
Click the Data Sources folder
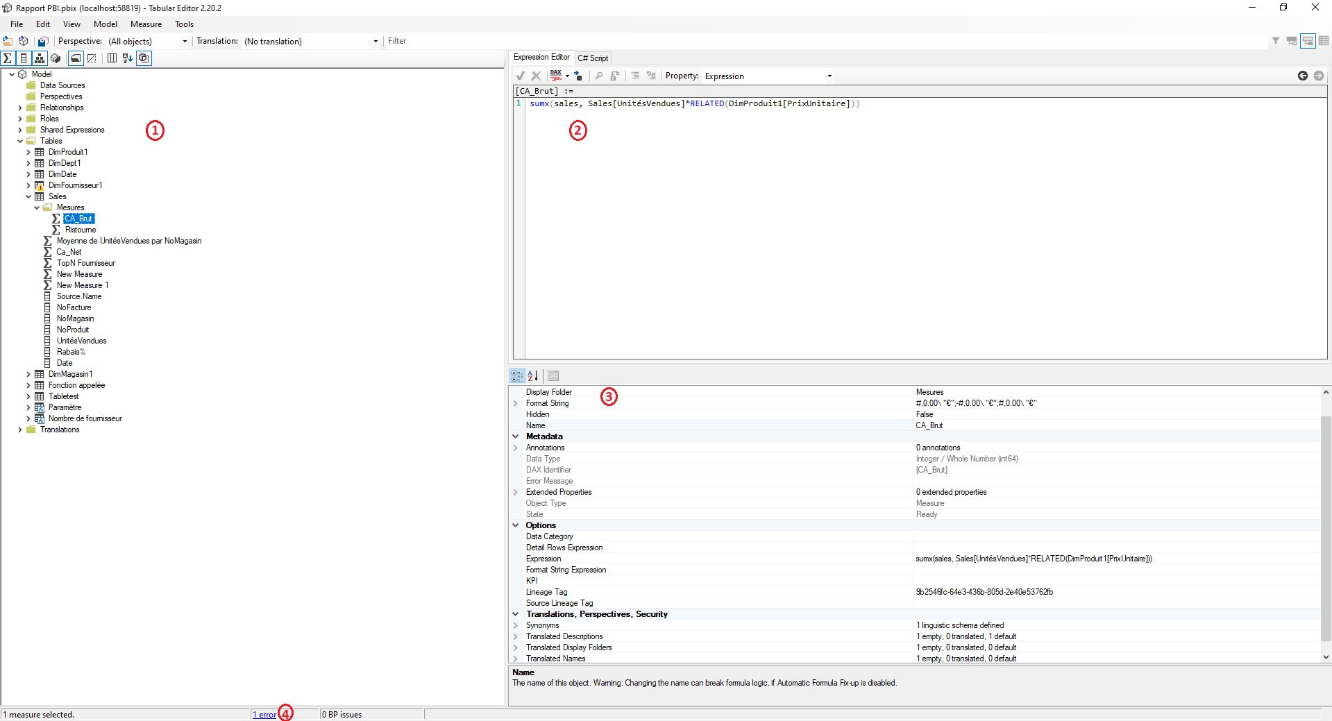pyautogui.click(x=62, y=85)
